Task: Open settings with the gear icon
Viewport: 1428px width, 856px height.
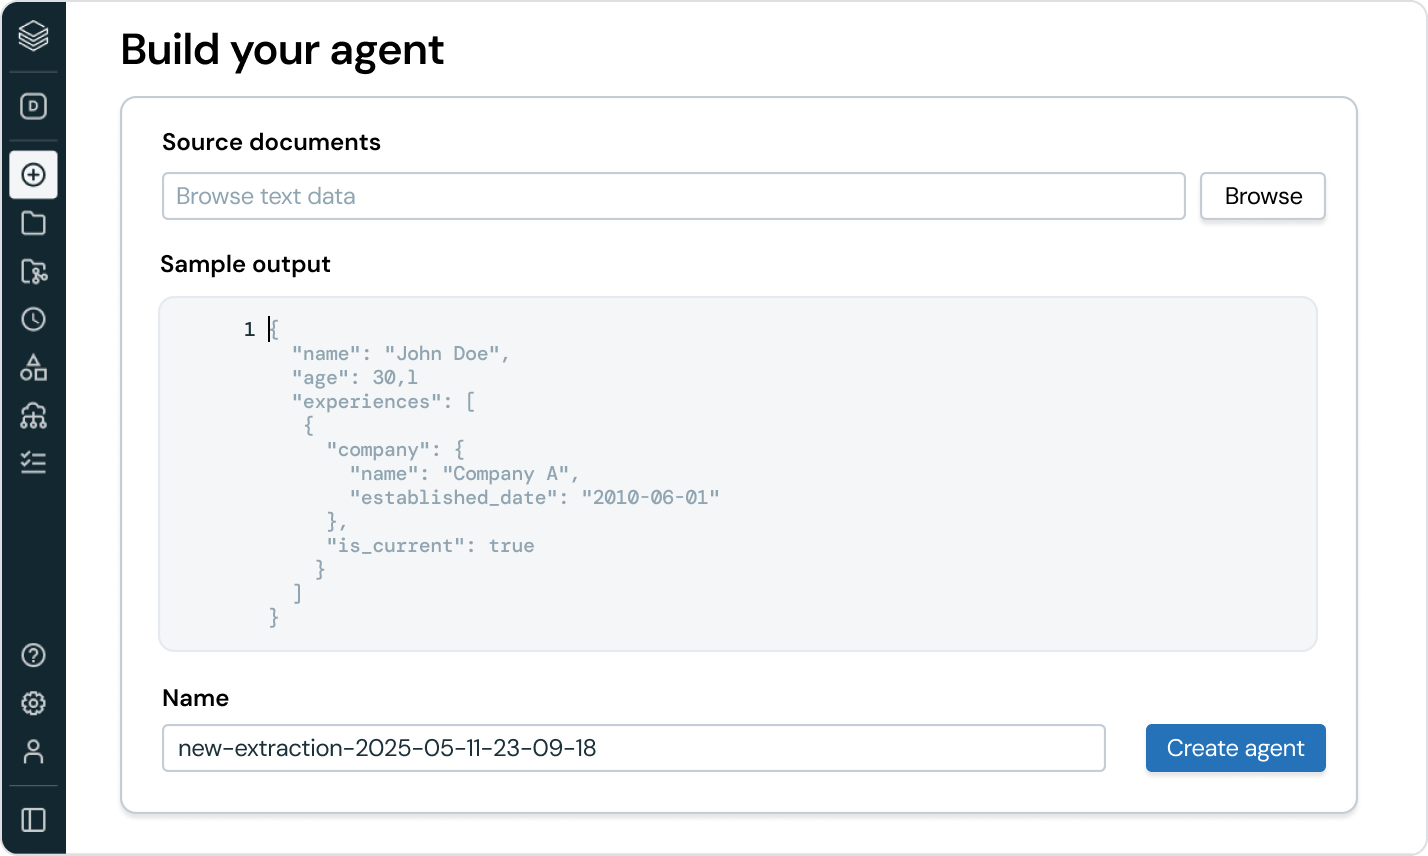Action: pyautogui.click(x=33, y=704)
